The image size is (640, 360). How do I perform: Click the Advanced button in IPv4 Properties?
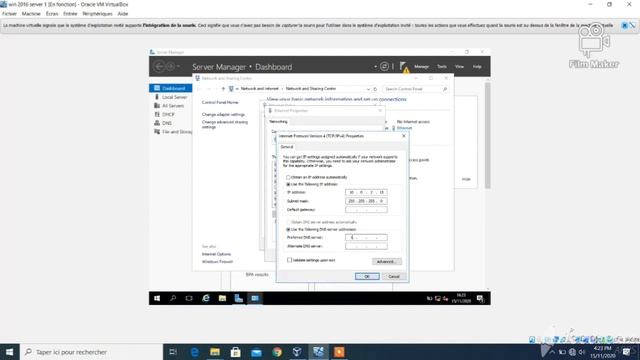pos(387,262)
